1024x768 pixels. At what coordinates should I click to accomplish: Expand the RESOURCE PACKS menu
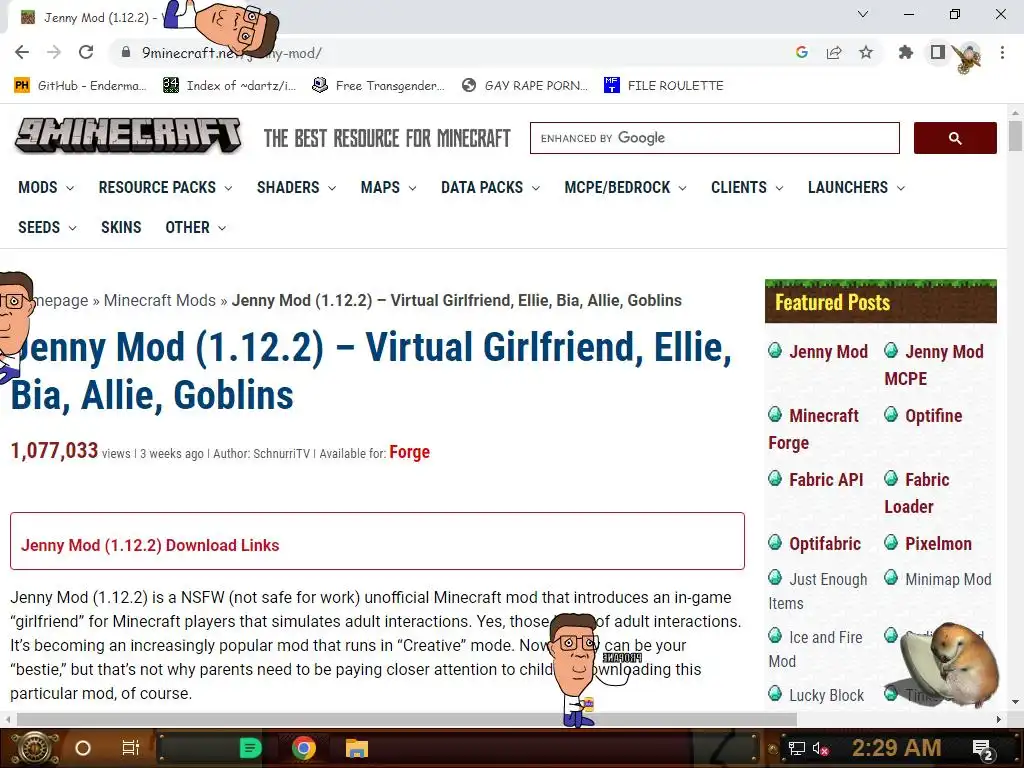165,187
